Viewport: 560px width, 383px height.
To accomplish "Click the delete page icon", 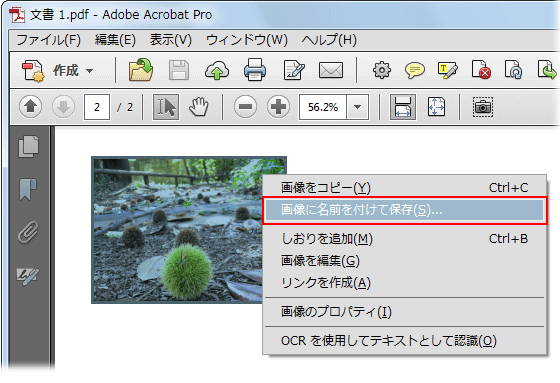I will pyautogui.click(x=481, y=70).
